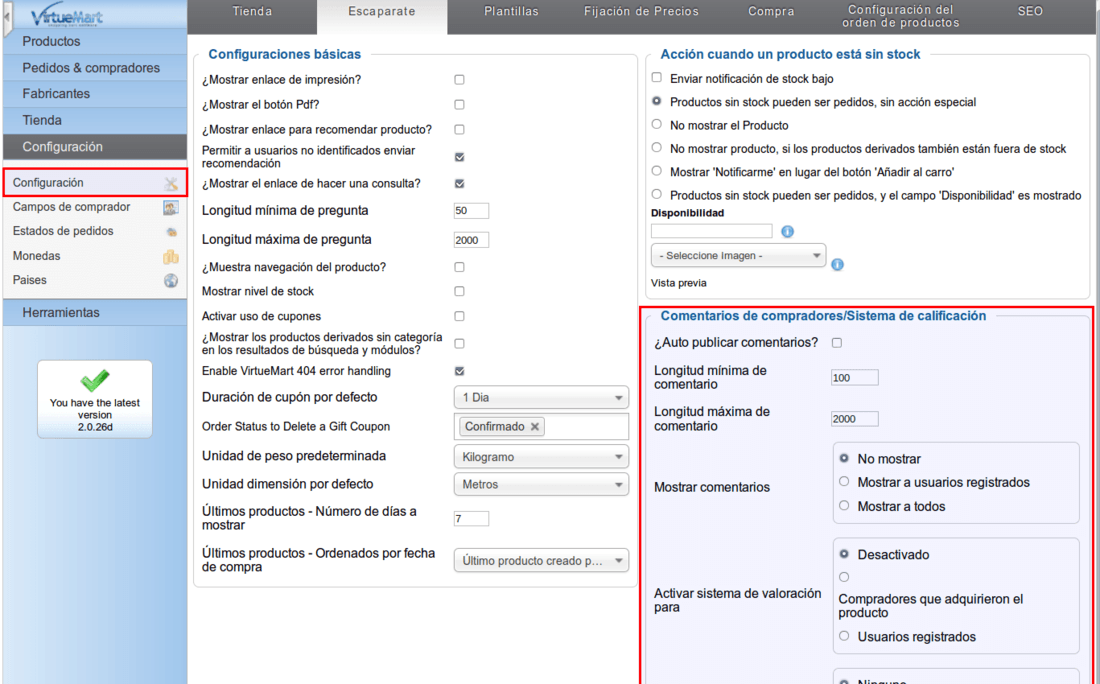The width and height of the screenshot is (1100, 684).
Task: Check Activar uso de cupones
Action: [x=460, y=316]
